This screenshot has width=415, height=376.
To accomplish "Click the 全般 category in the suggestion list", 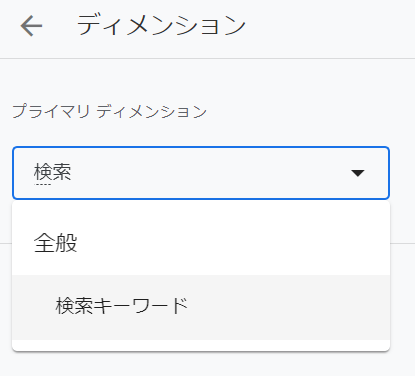I will coord(56,243).
